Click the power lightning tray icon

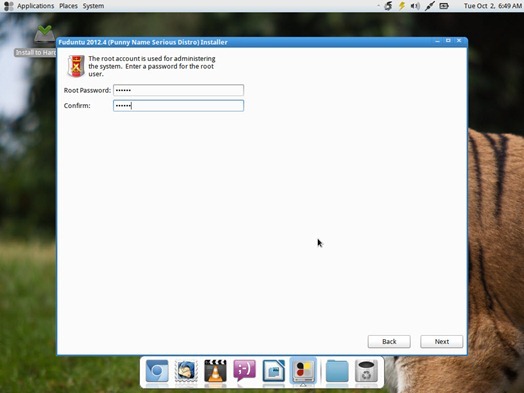[402, 6]
